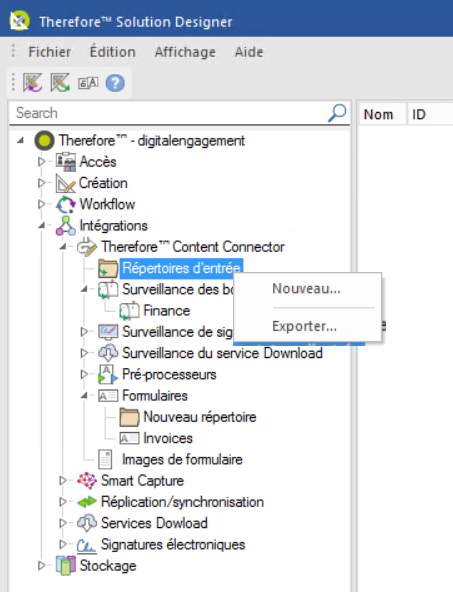The width and height of the screenshot is (453, 592).
Task: Select the Stockage label
Action: pos(108,566)
